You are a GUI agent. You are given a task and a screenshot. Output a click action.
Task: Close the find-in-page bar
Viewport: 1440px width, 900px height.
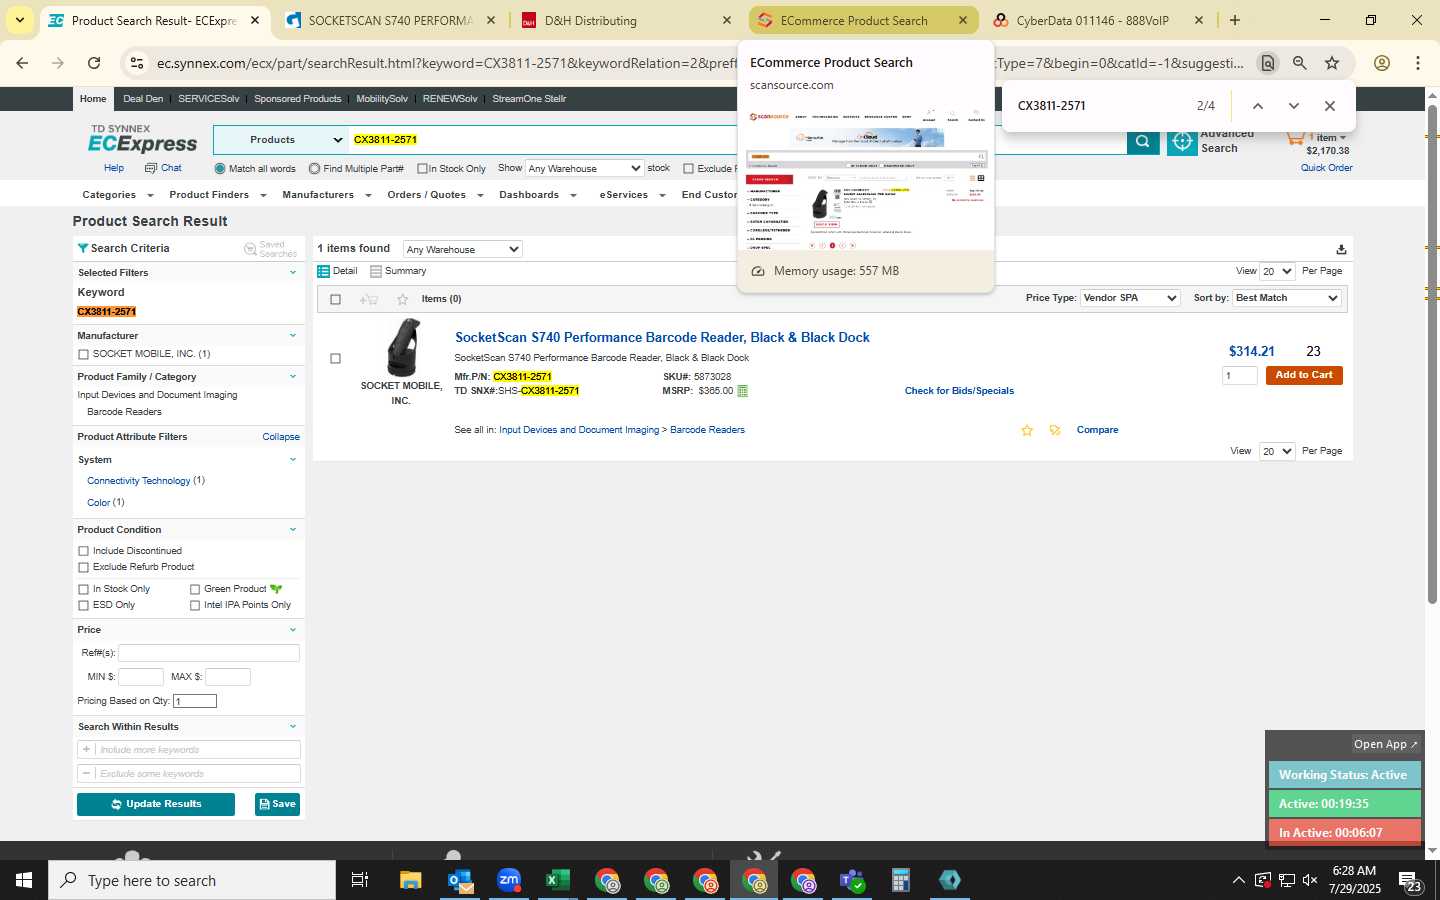click(1329, 106)
